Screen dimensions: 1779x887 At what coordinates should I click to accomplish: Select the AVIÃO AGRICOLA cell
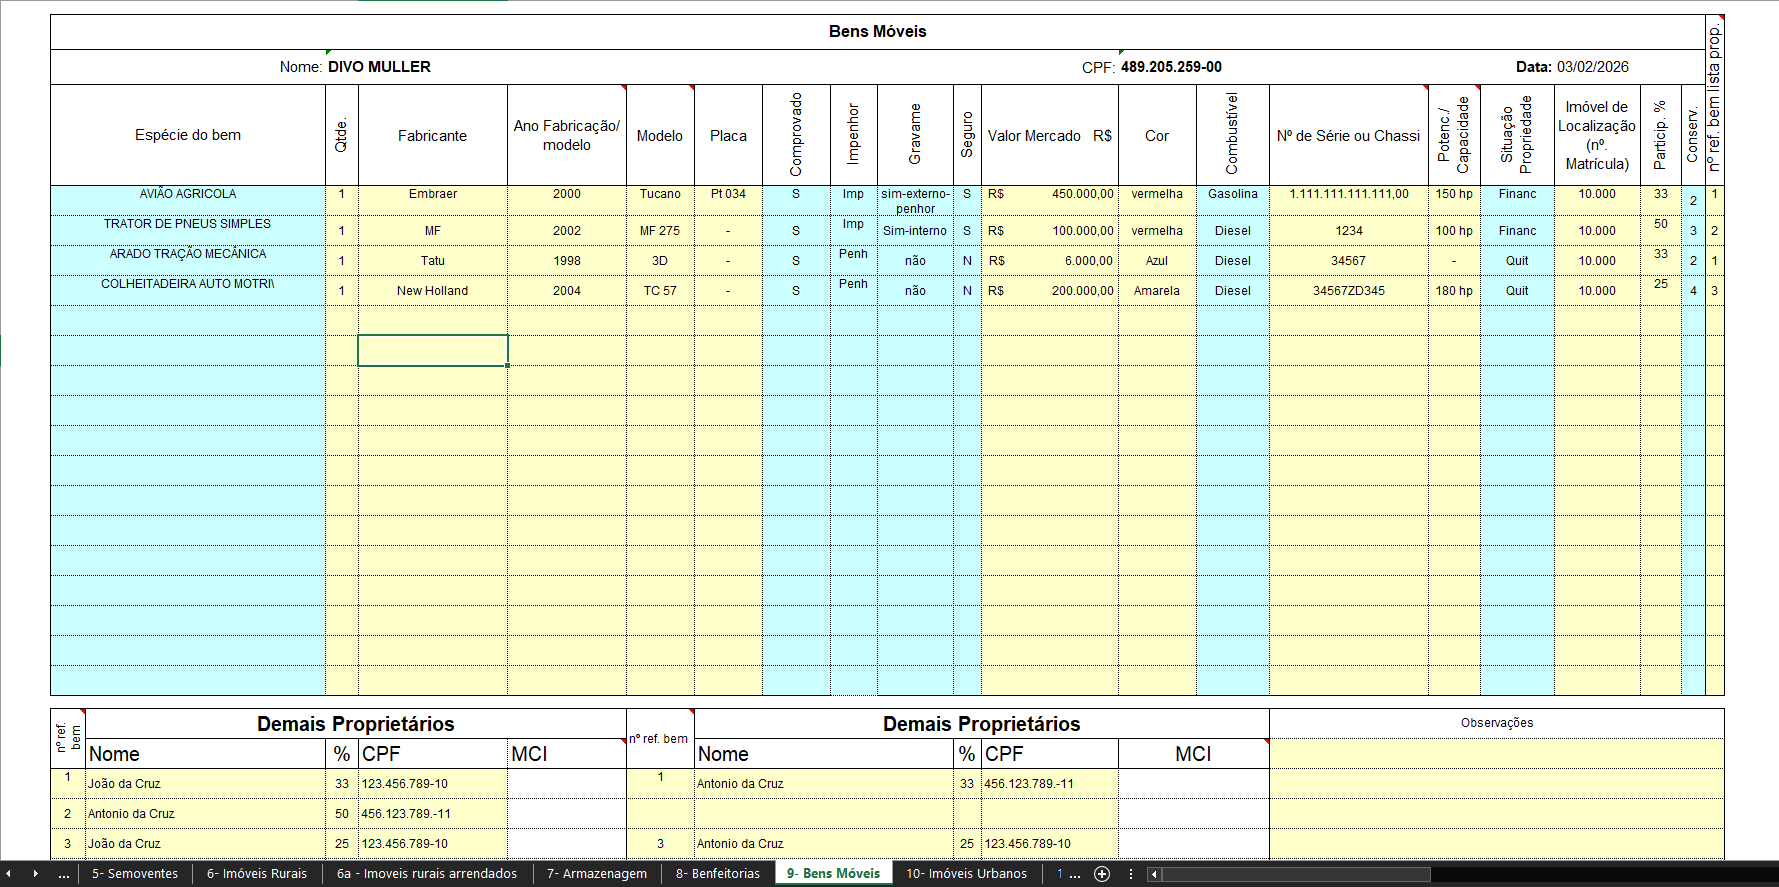(x=188, y=195)
